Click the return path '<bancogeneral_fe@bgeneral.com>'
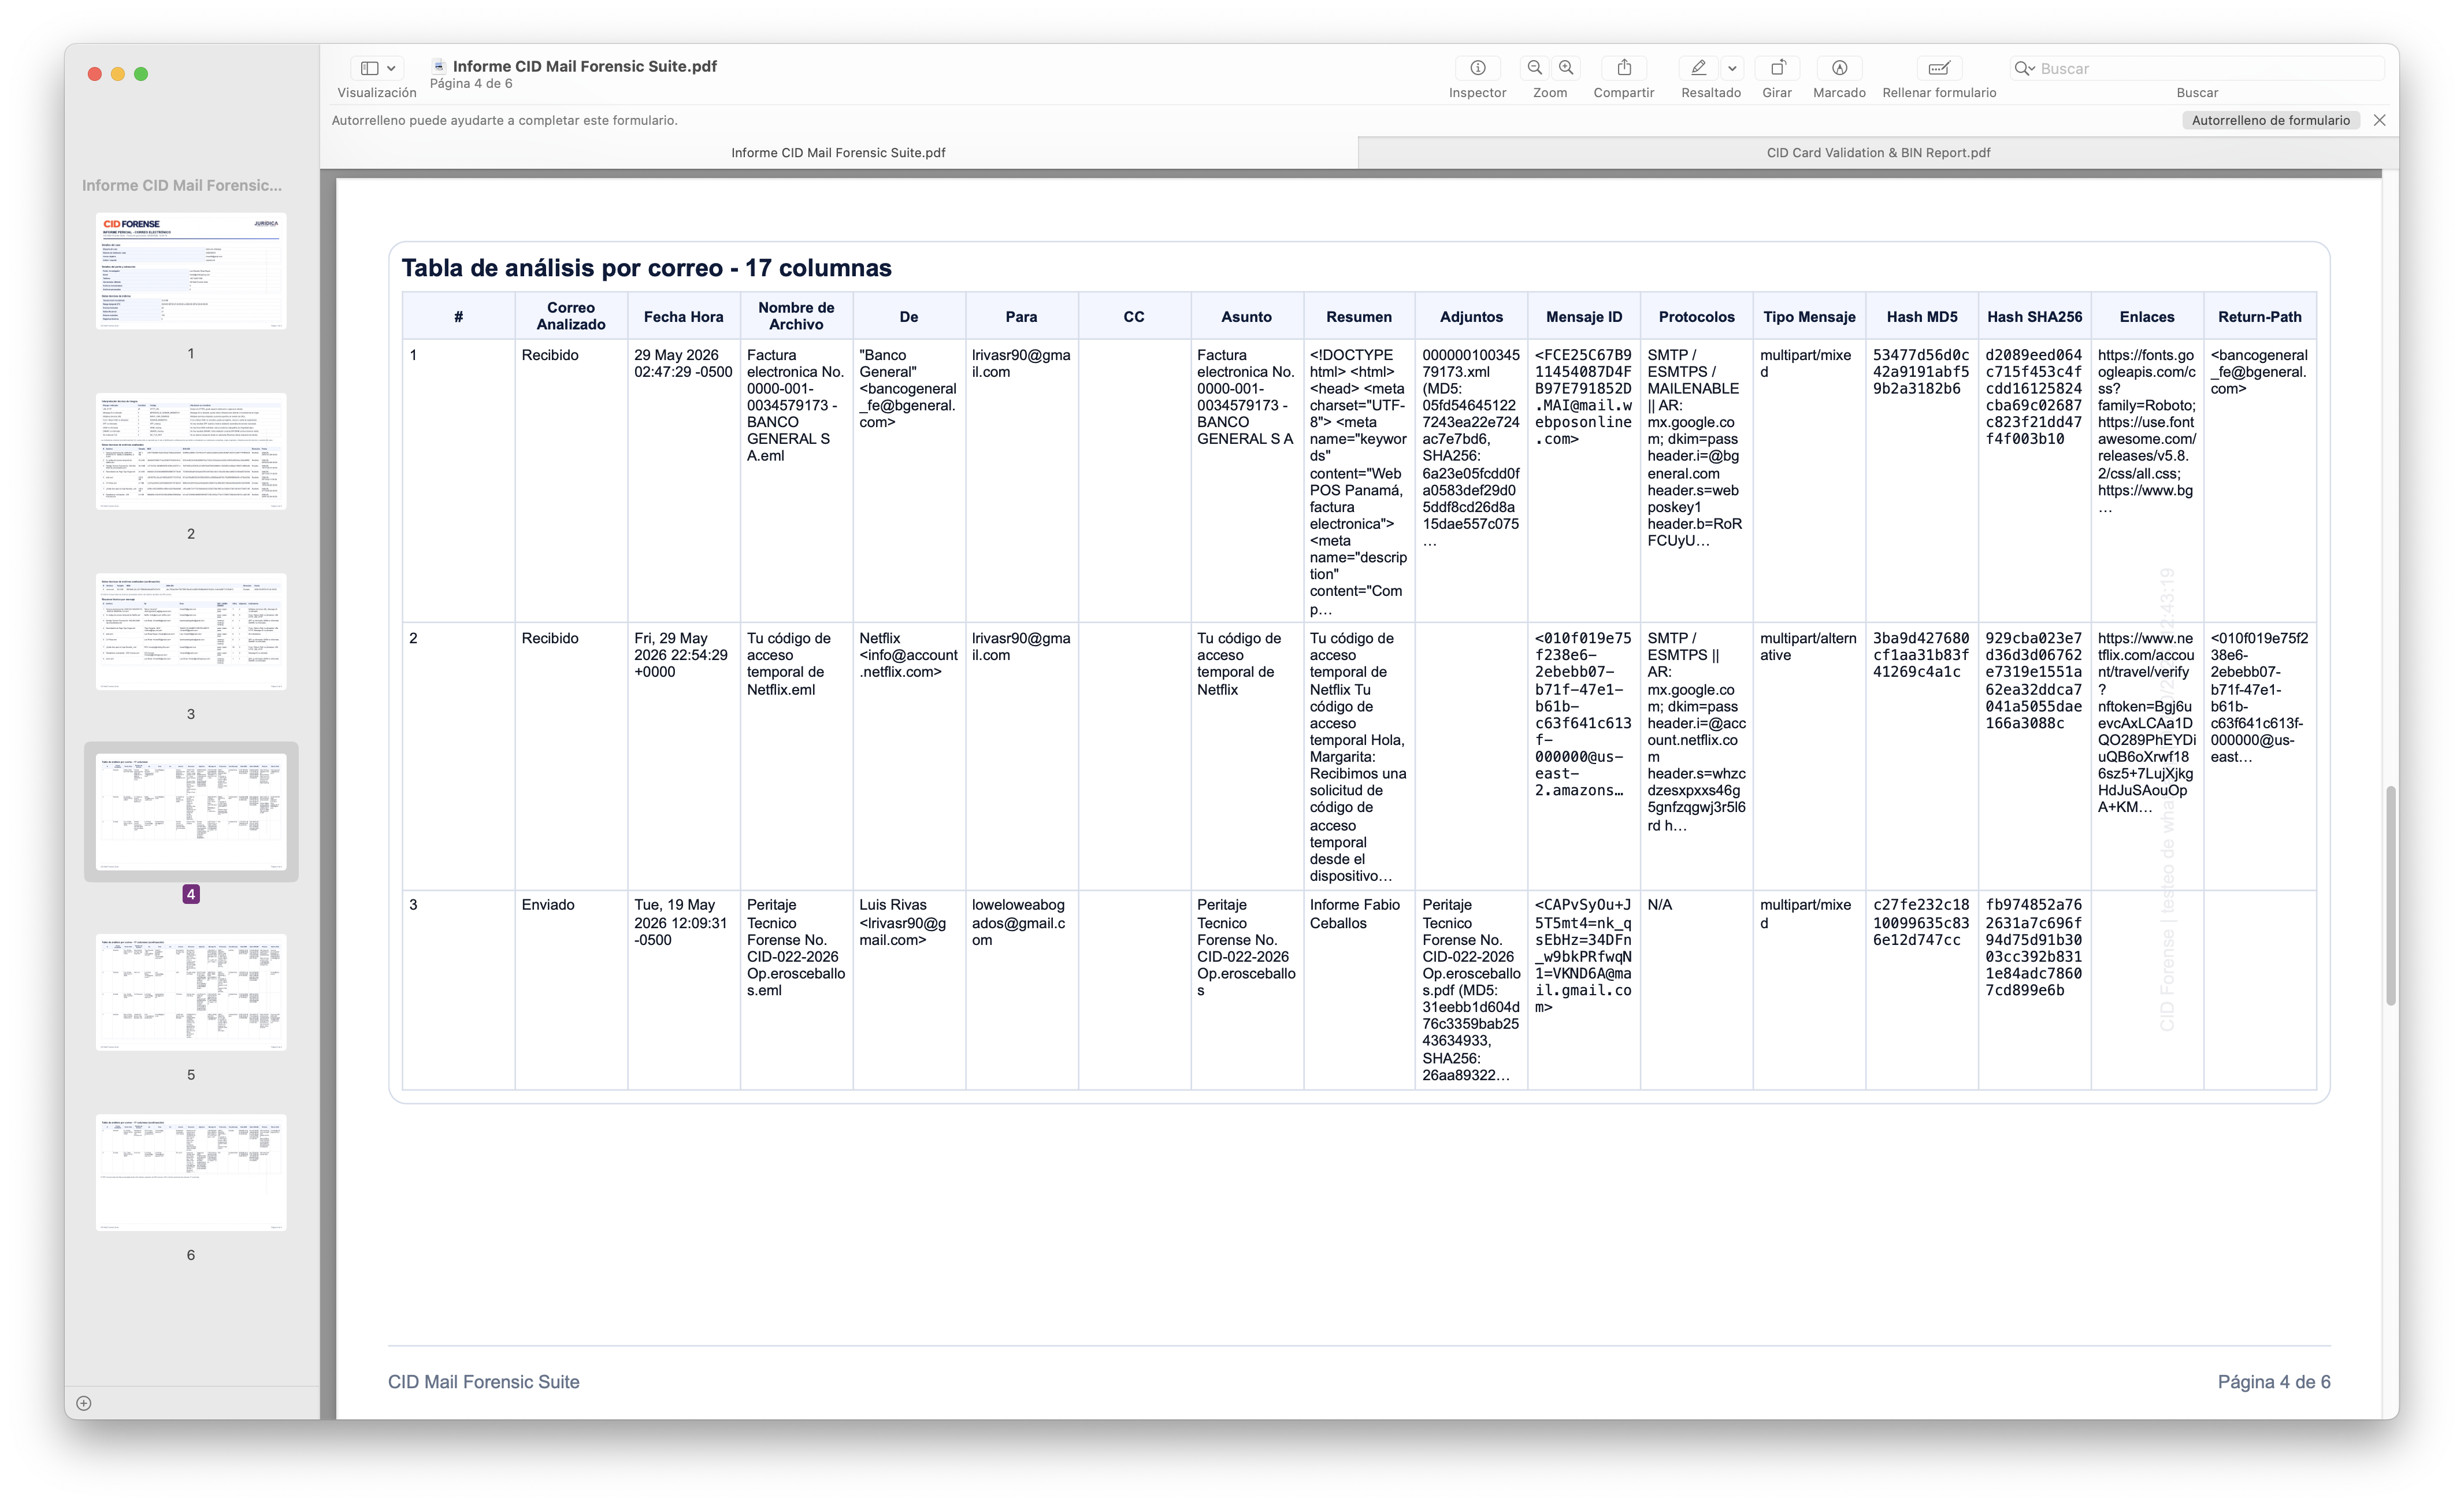This screenshot has width=2464, height=1505. point(2259,371)
